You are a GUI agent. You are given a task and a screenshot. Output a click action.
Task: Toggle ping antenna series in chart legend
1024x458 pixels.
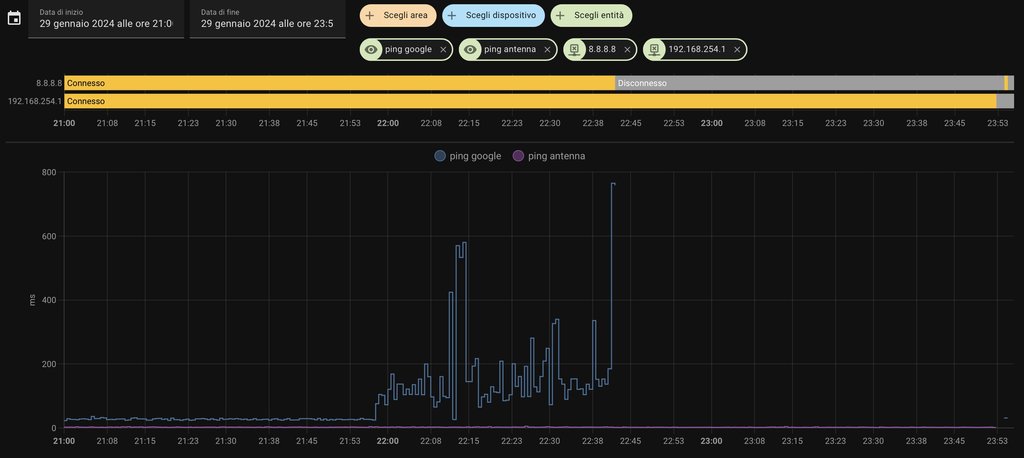(x=548, y=156)
